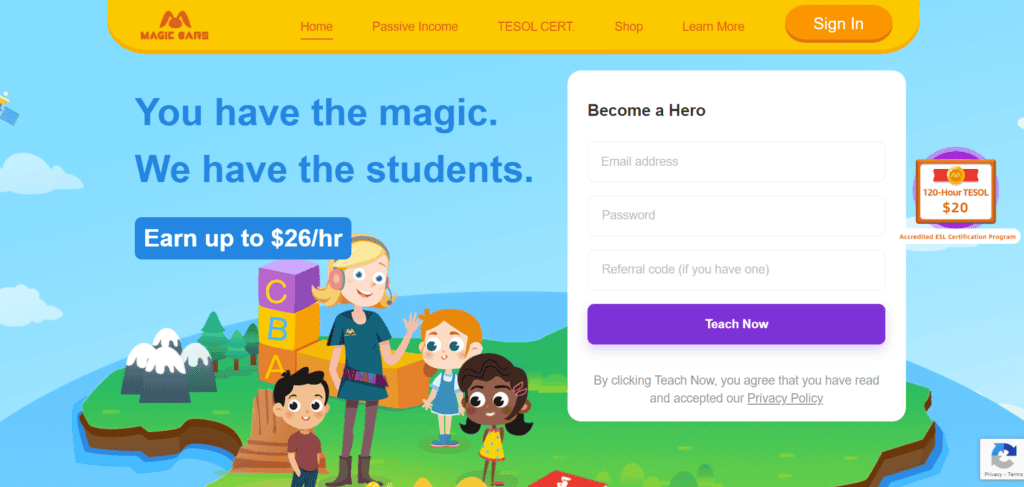Open the Privacy Policy link
The image size is (1024, 487).
point(785,398)
